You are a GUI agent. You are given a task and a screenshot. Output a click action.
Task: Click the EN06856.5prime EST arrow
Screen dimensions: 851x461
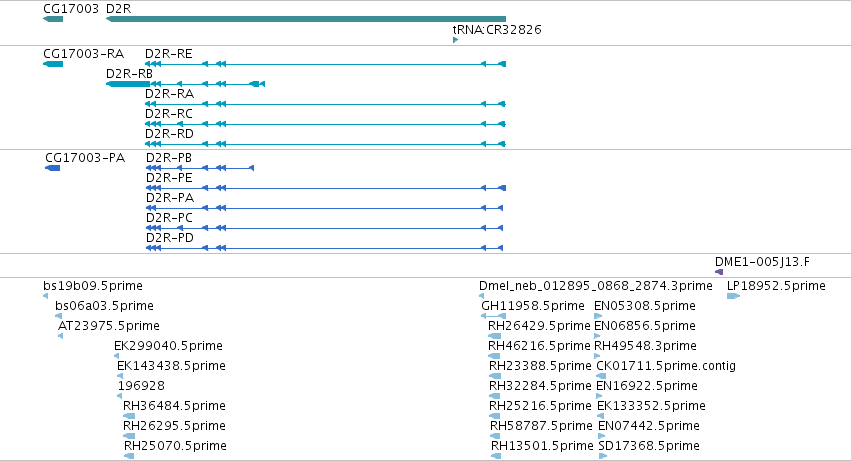(x=598, y=336)
